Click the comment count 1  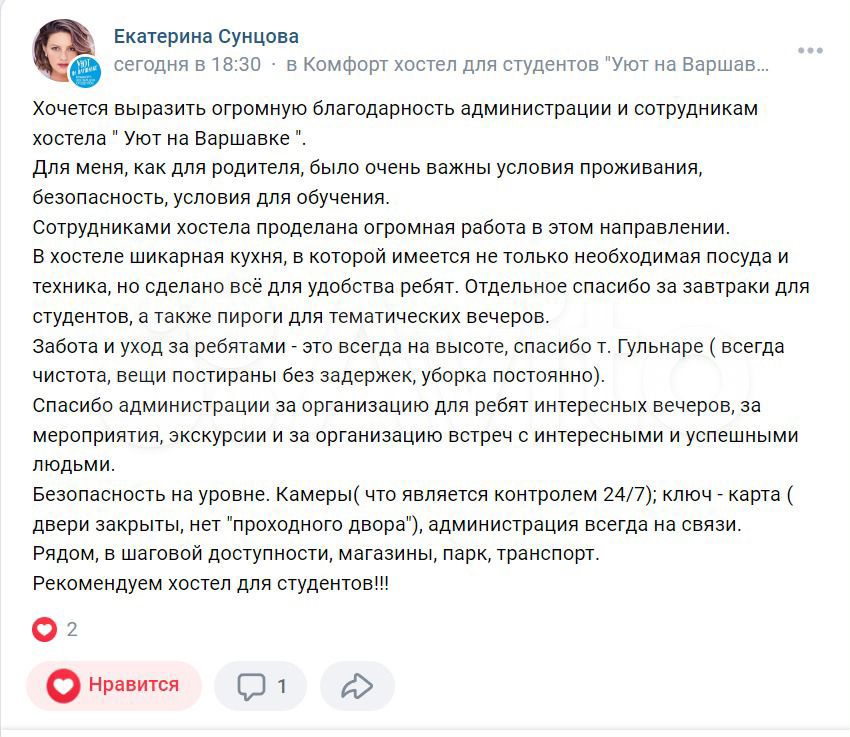[x=282, y=687]
